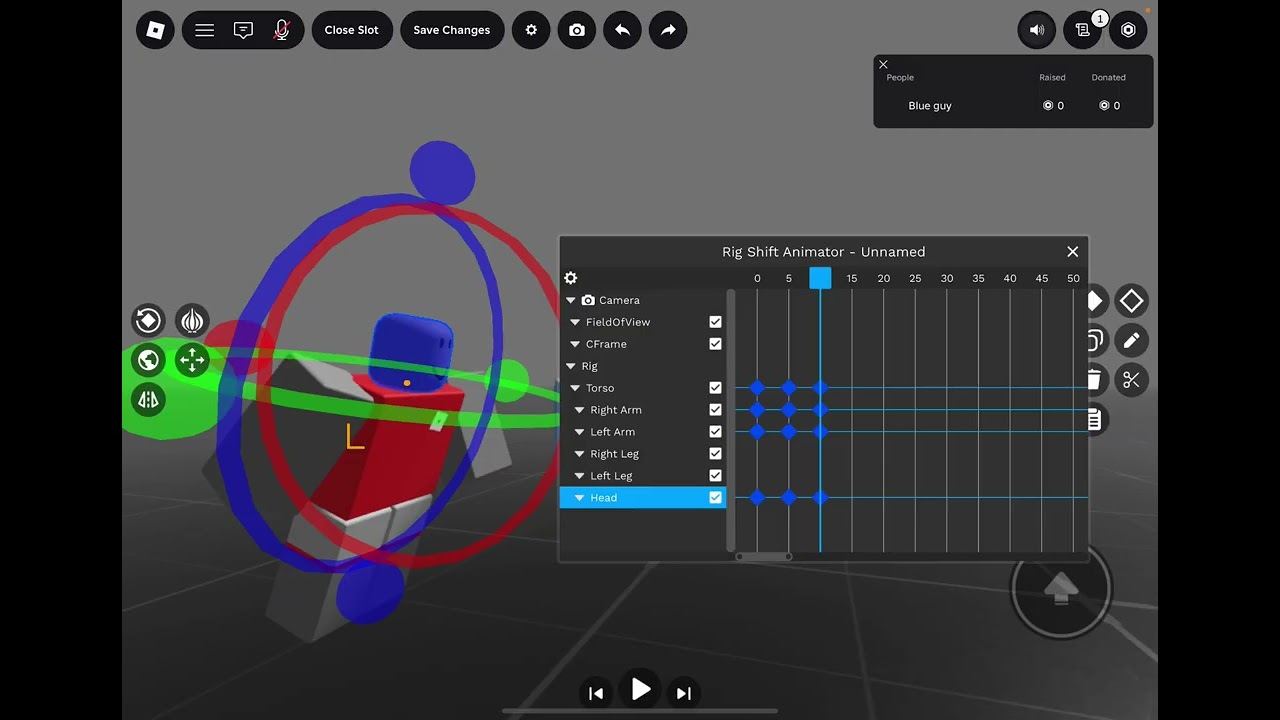
Task: Click the blue playhead marker
Action: [x=820, y=278]
